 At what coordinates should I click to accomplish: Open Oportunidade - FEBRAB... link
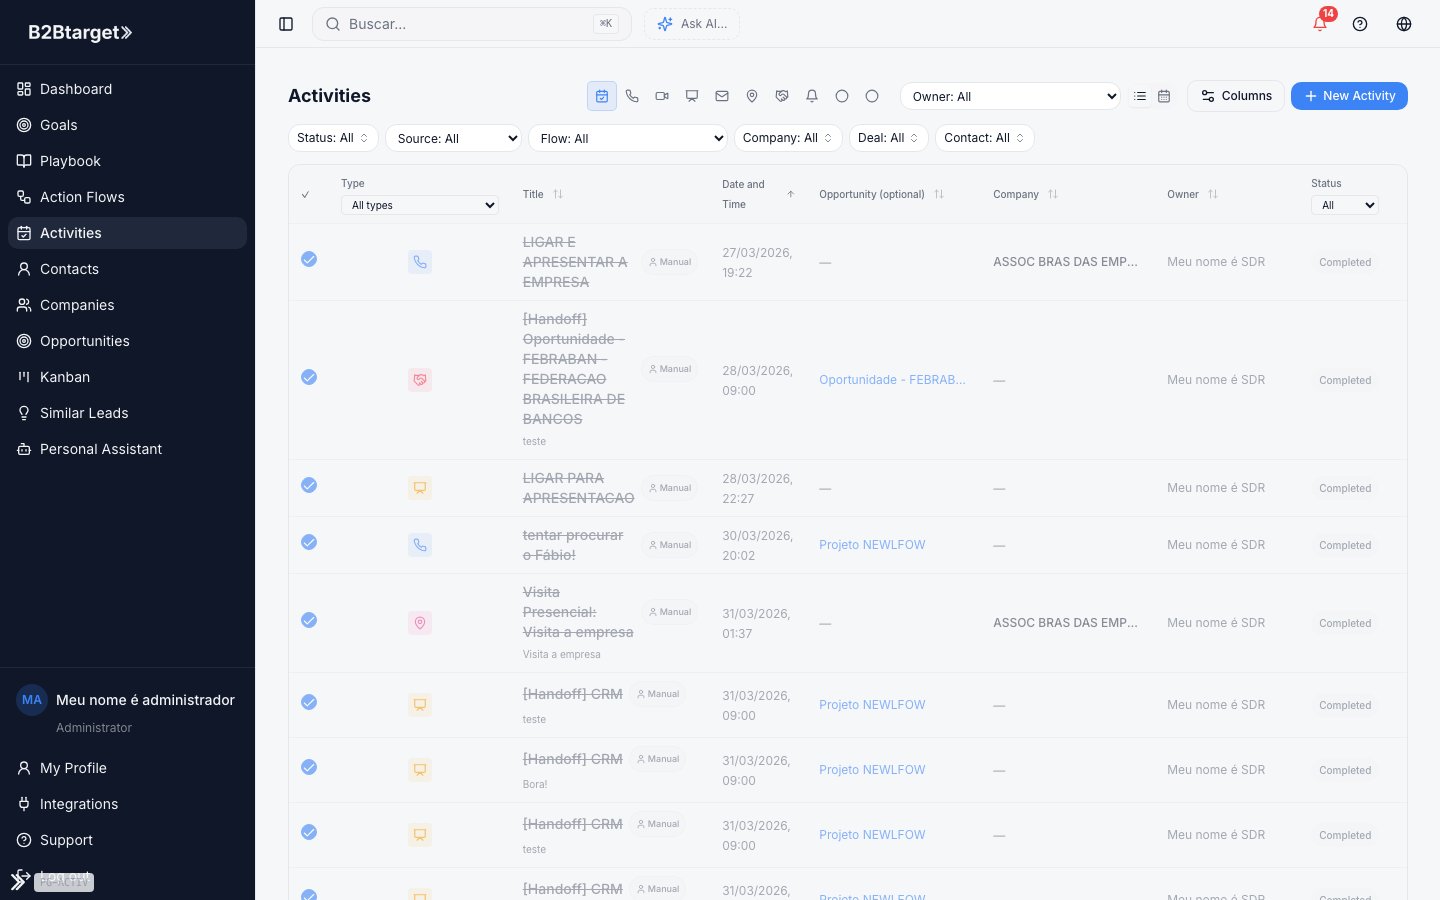[892, 380]
